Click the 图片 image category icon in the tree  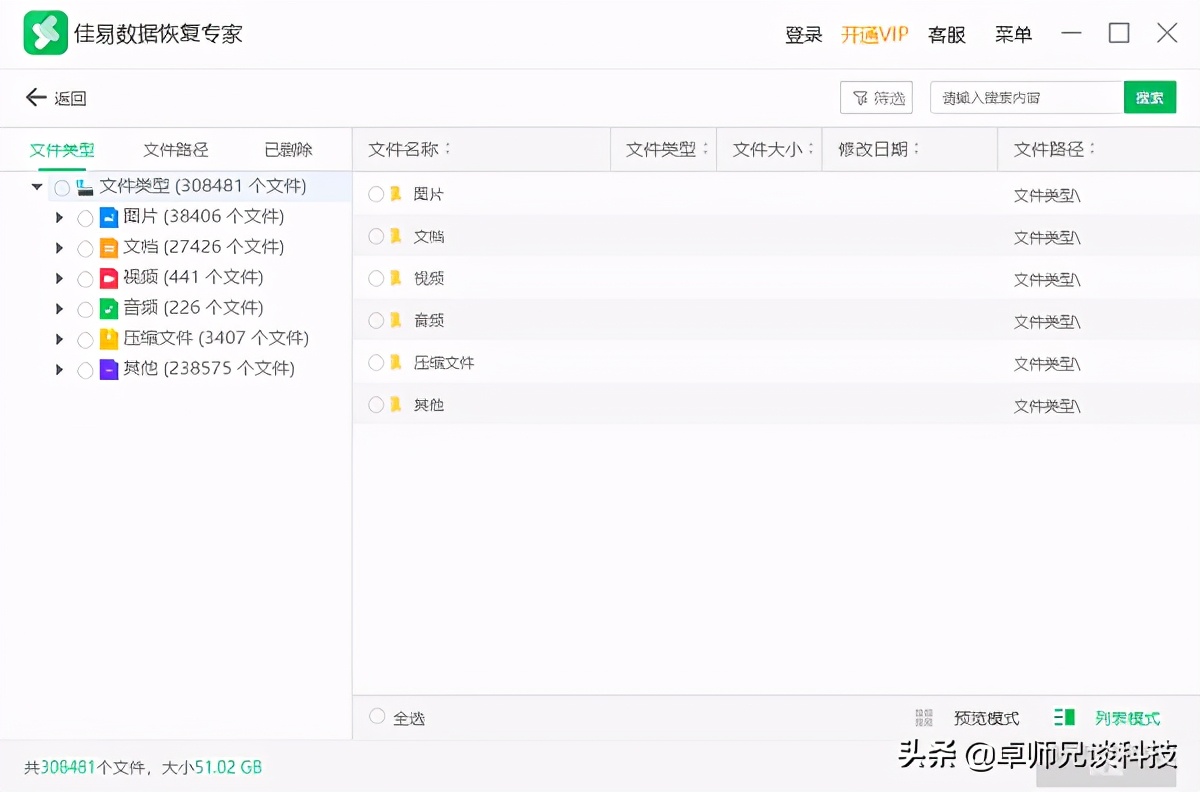111,217
